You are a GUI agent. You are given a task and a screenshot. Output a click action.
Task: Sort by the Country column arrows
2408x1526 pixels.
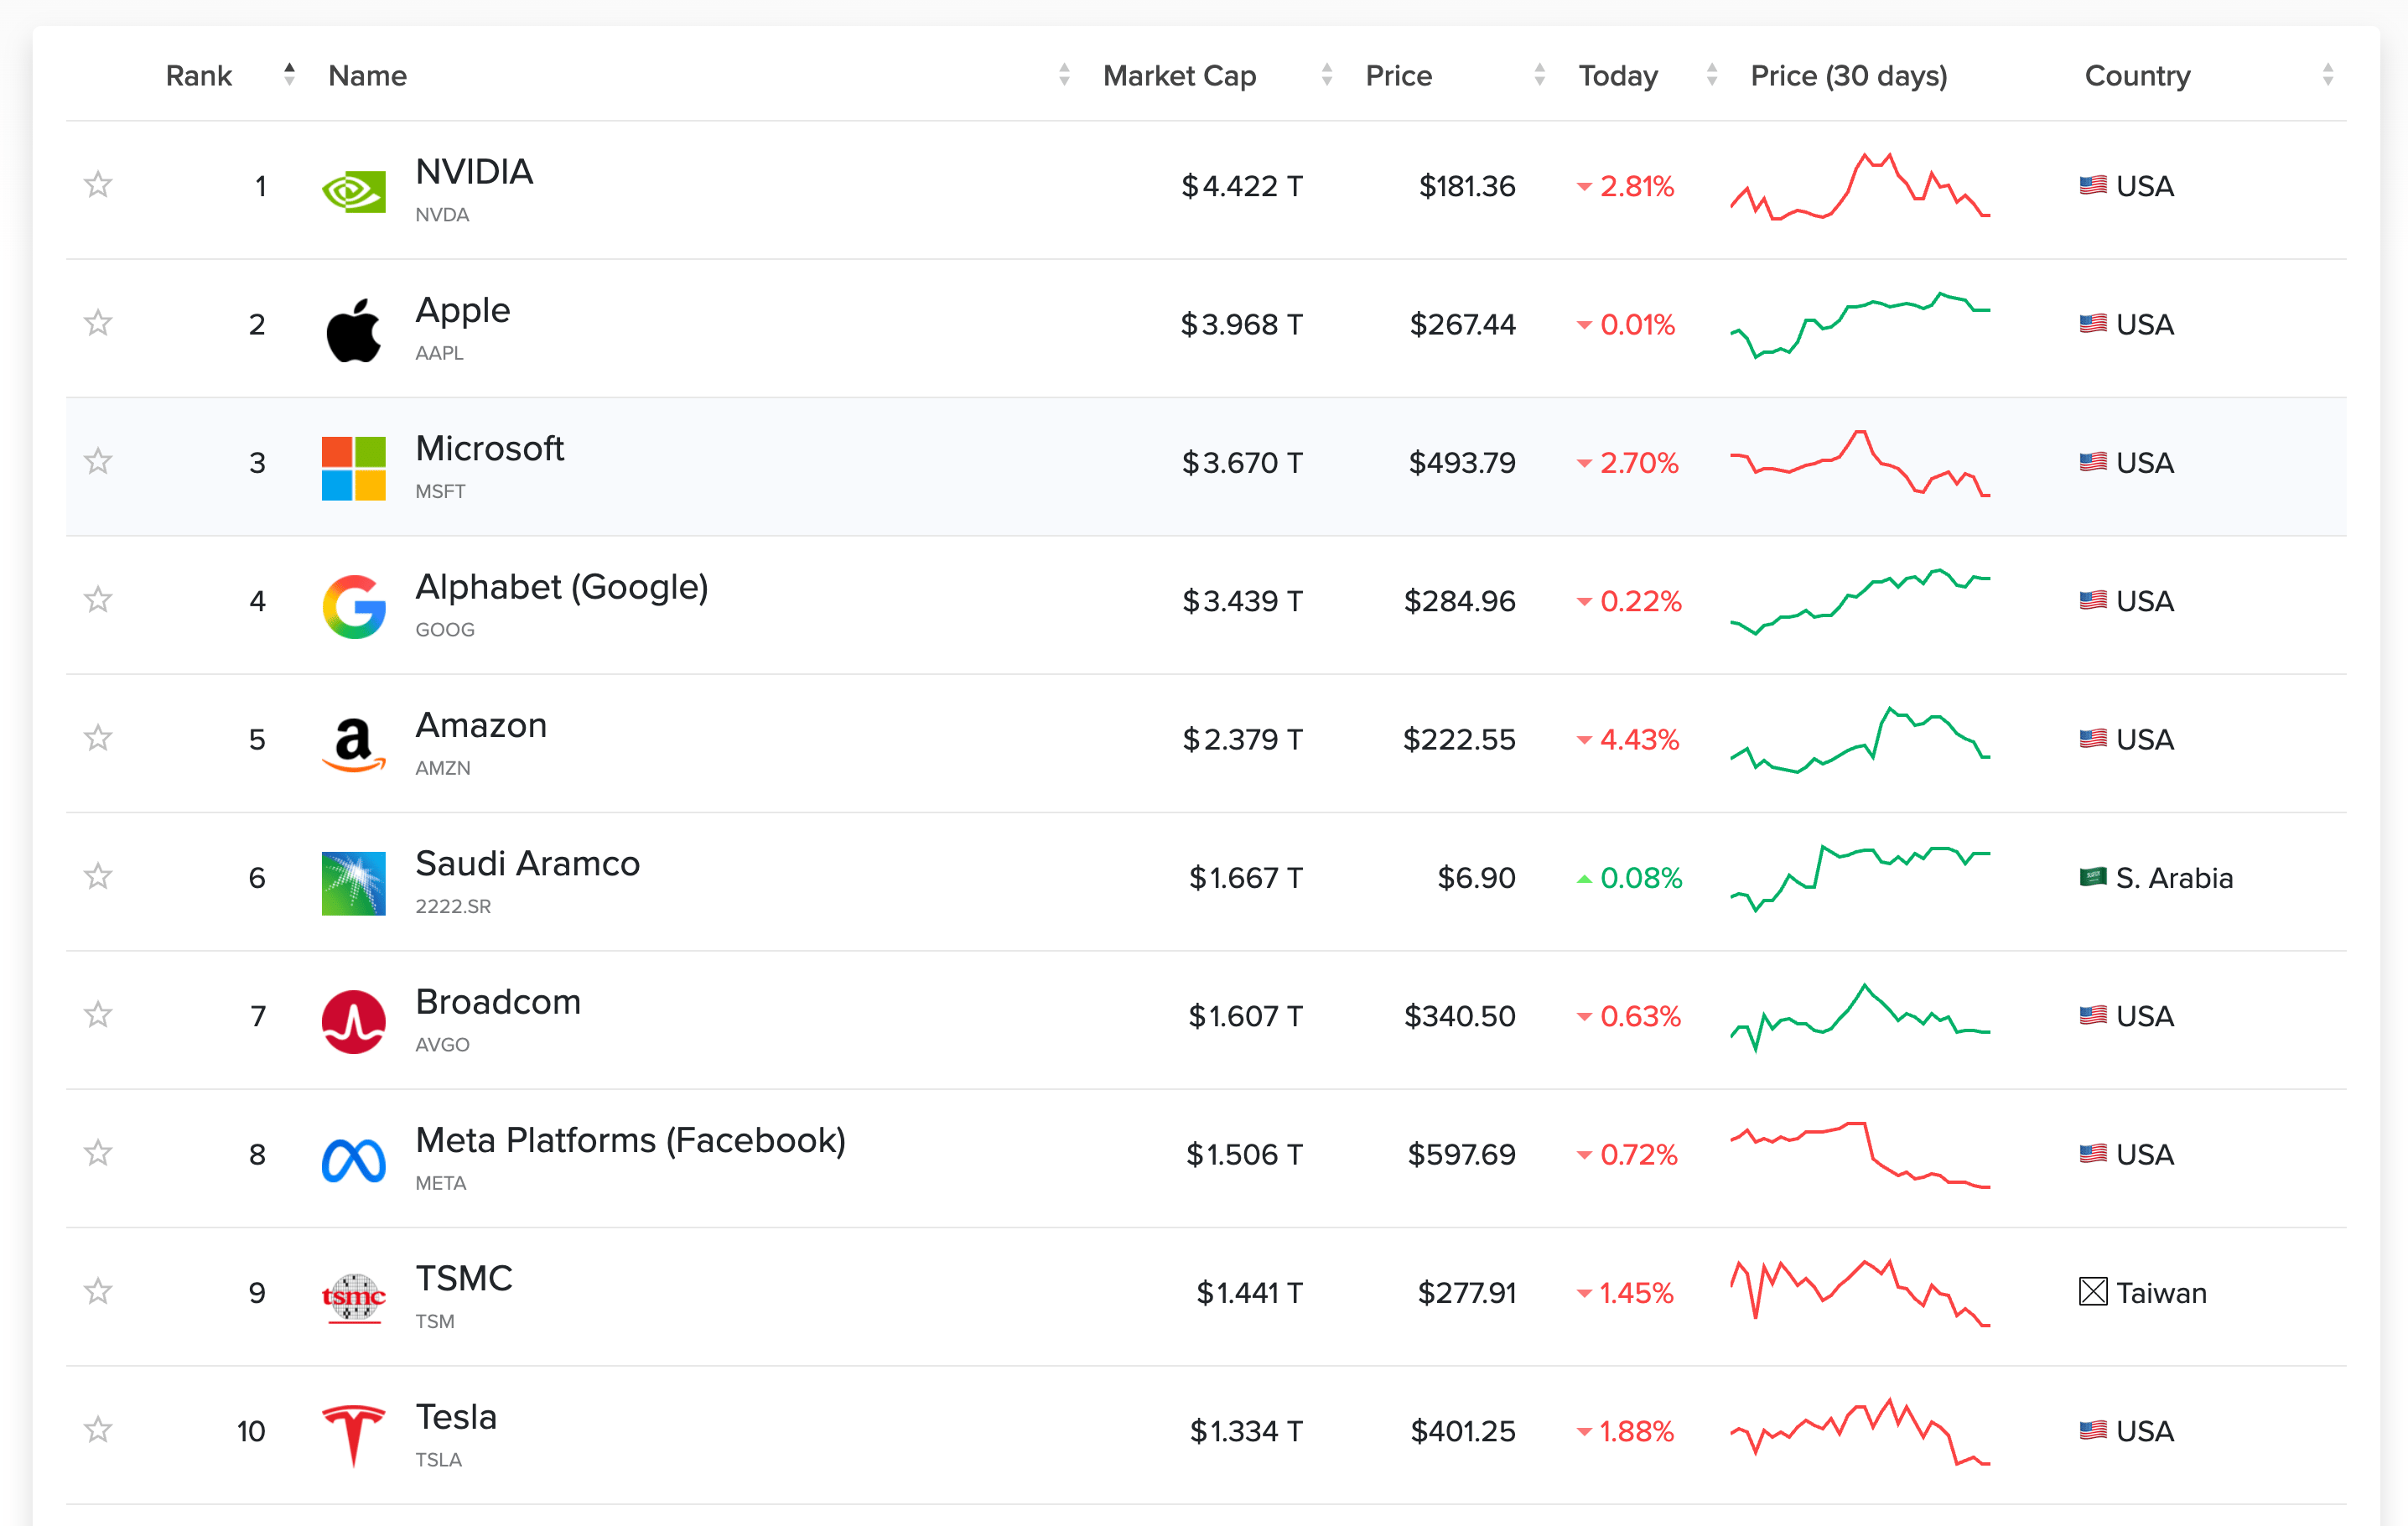[2327, 75]
